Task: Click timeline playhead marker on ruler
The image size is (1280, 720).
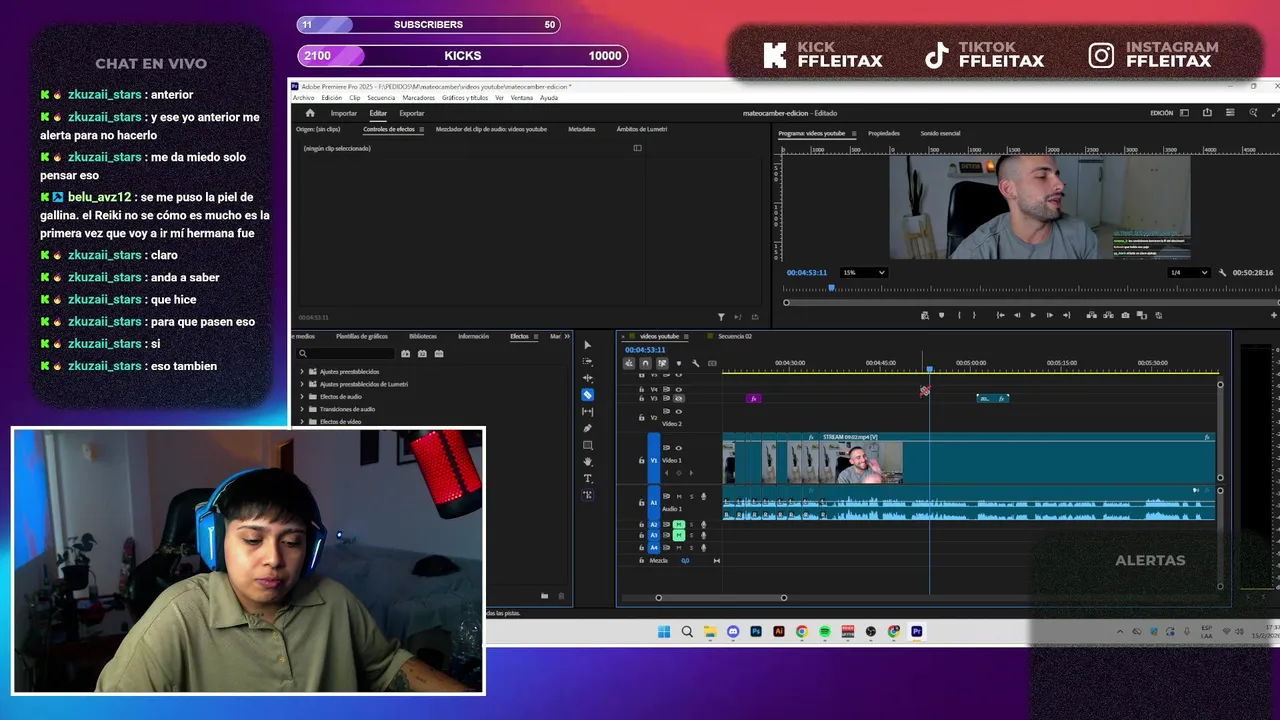Action: click(929, 370)
